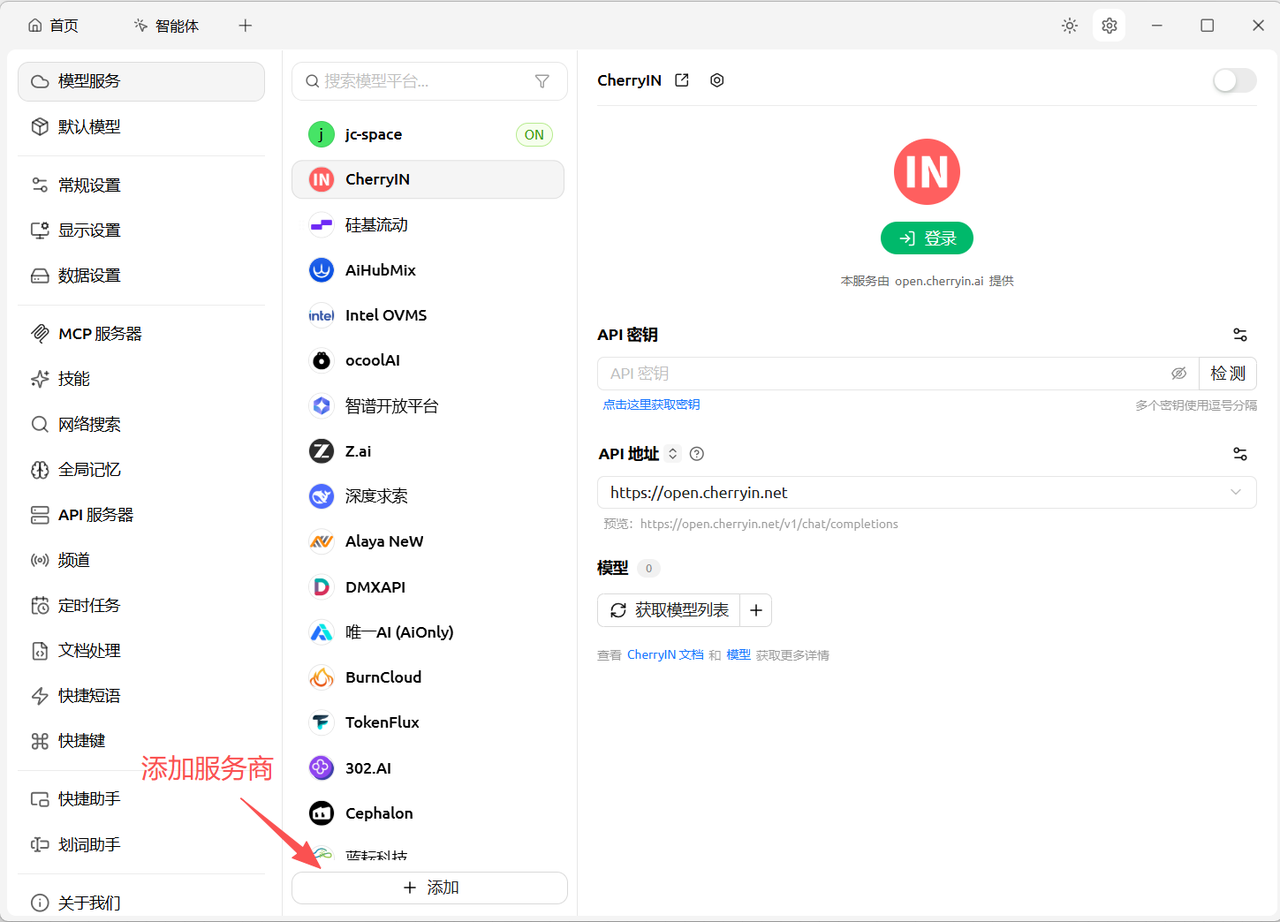Viewport: 1280px width, 922px height.
Task: Open 快捷短语 settings section
Action: pos(141,695)
